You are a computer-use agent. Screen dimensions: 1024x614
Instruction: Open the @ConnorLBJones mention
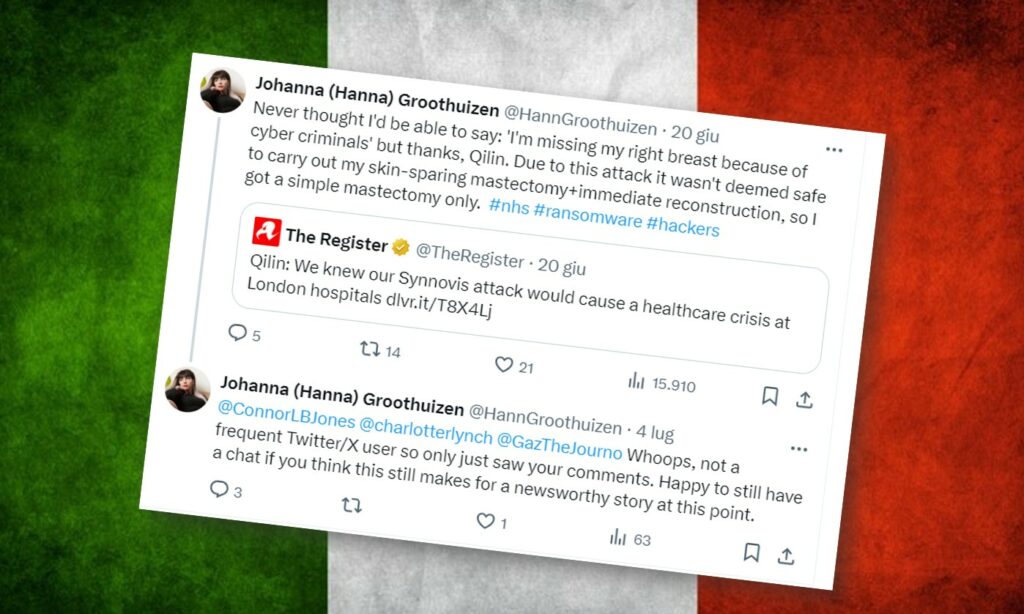(x=286, y=413)
